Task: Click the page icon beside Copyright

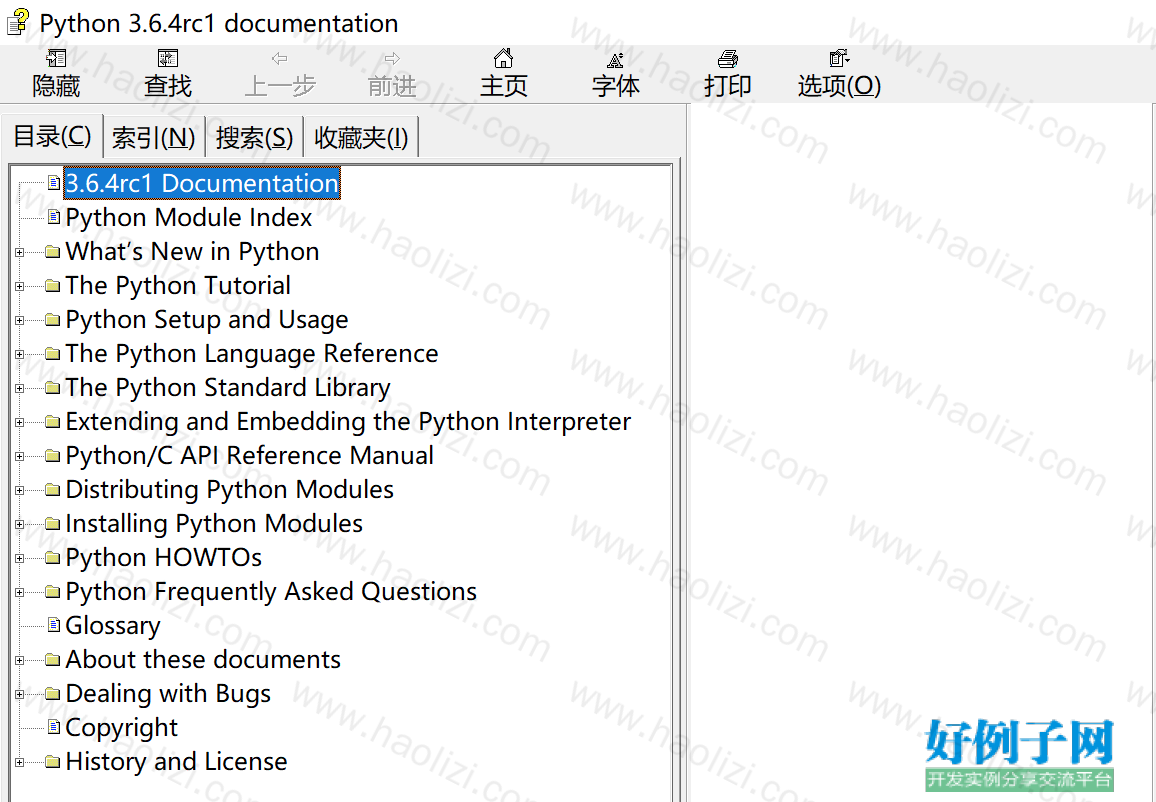Action: pyautogui.click(x=53, y=728)
